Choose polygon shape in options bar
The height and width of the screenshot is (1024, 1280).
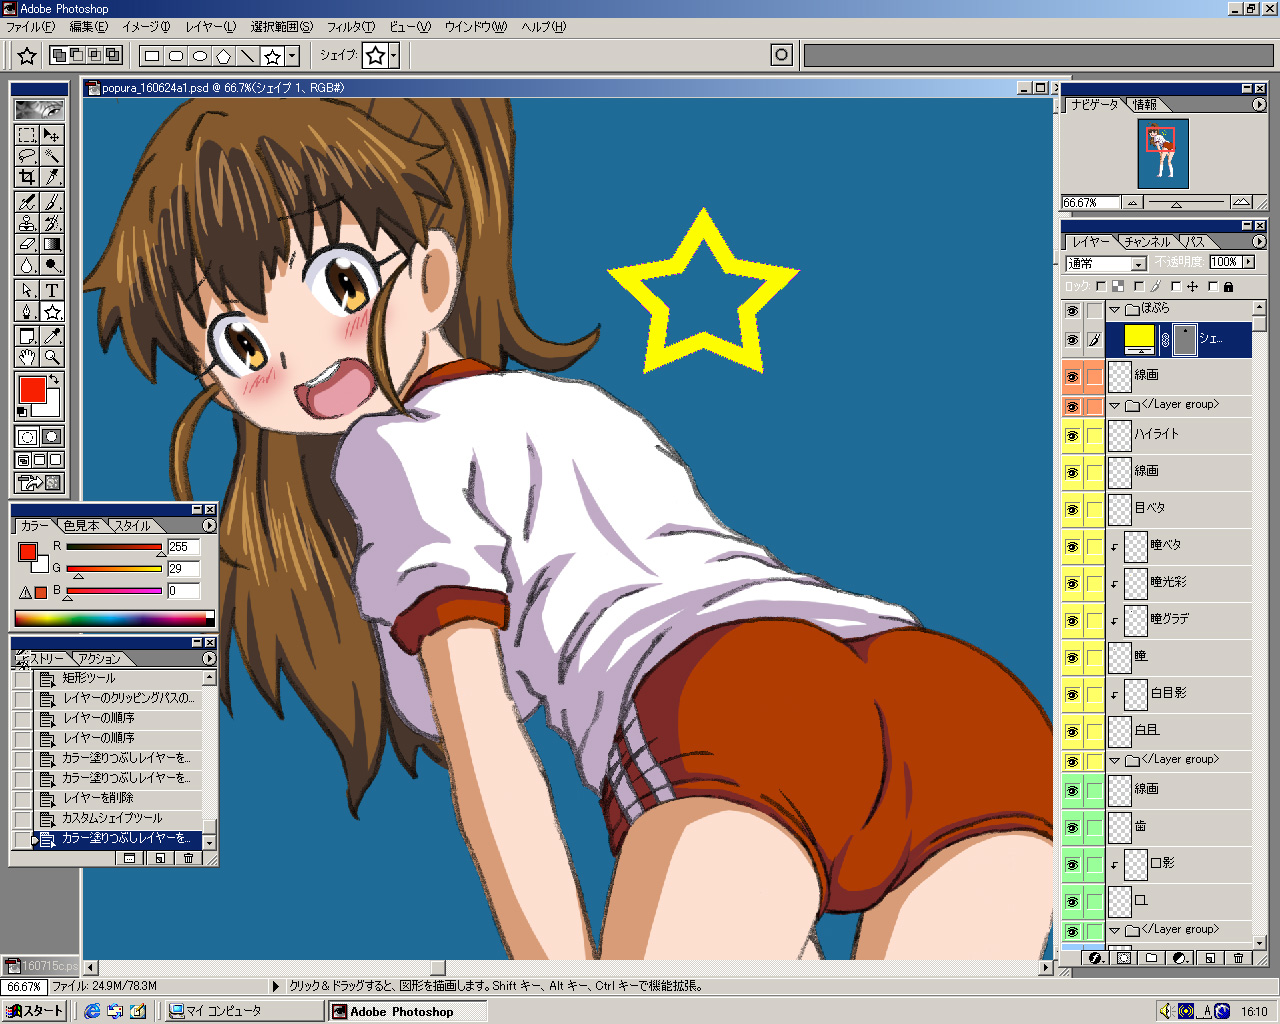click(223, 56)
